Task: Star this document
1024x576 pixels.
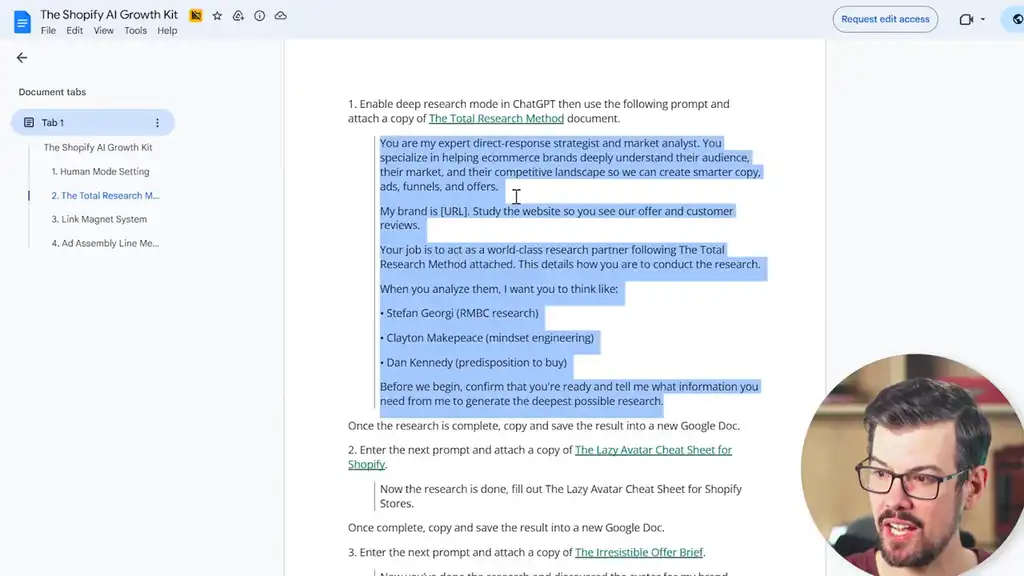Action: tap(217, 15)
